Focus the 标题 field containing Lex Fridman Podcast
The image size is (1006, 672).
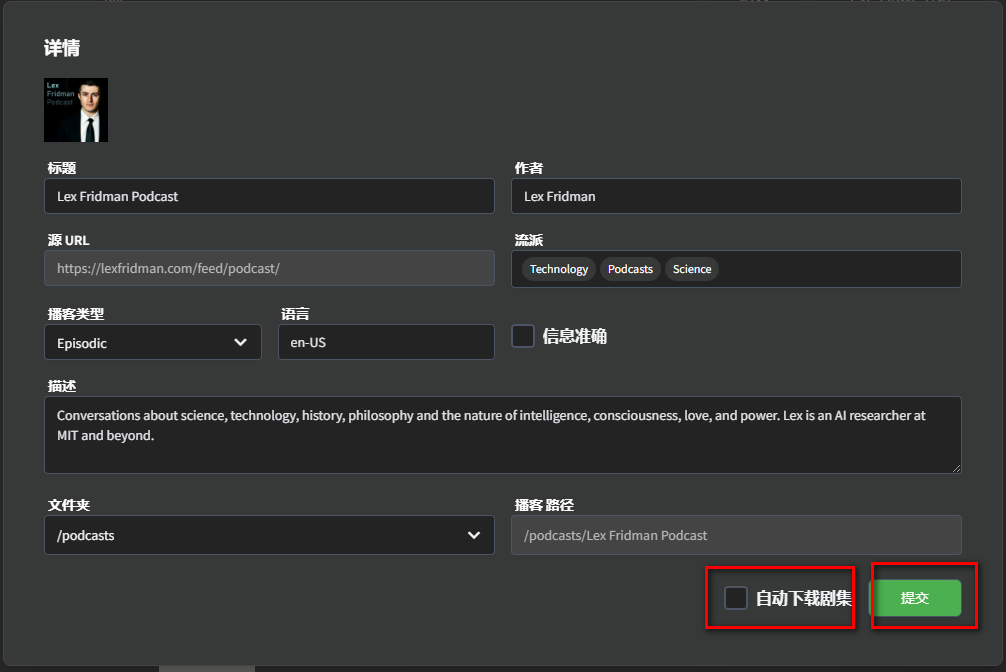click(269, 196)
